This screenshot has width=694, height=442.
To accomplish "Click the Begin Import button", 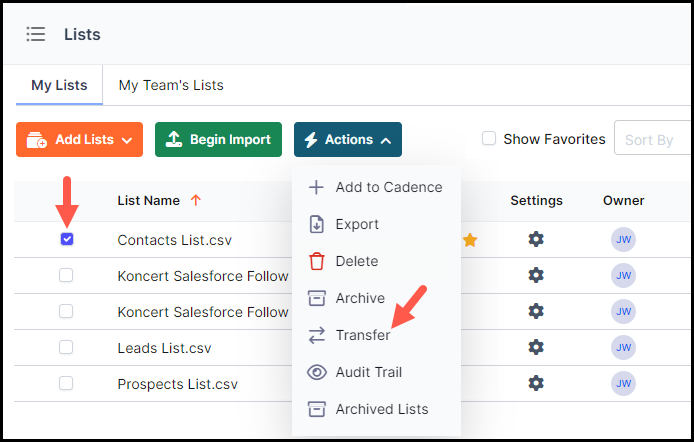I will [218, 140].
